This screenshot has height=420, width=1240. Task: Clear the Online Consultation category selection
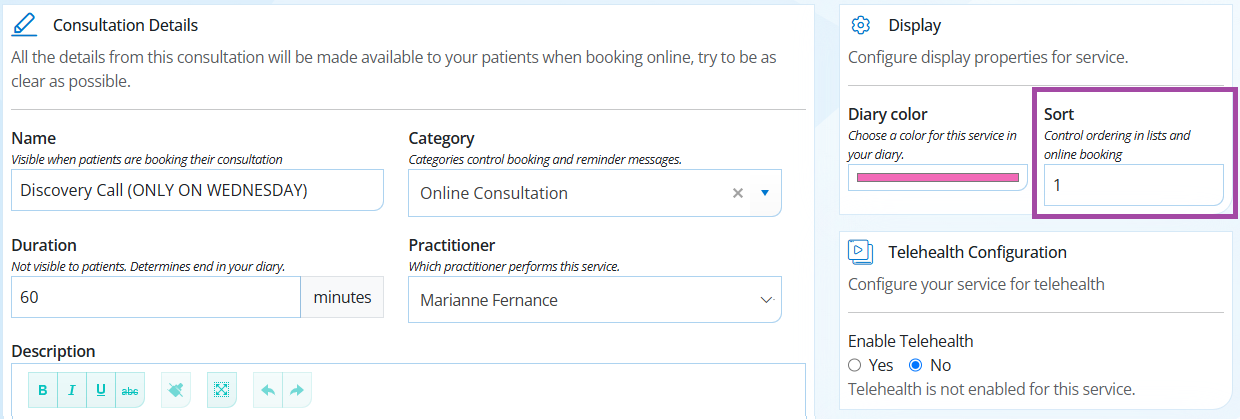point(738,193)
